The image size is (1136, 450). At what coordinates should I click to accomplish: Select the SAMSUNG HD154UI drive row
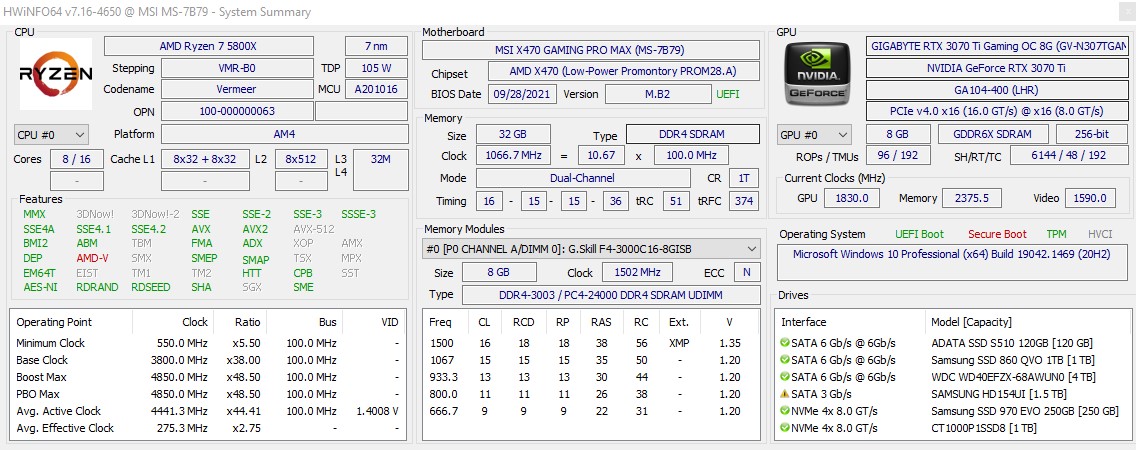pyautogui.click(x=953, y=394)
